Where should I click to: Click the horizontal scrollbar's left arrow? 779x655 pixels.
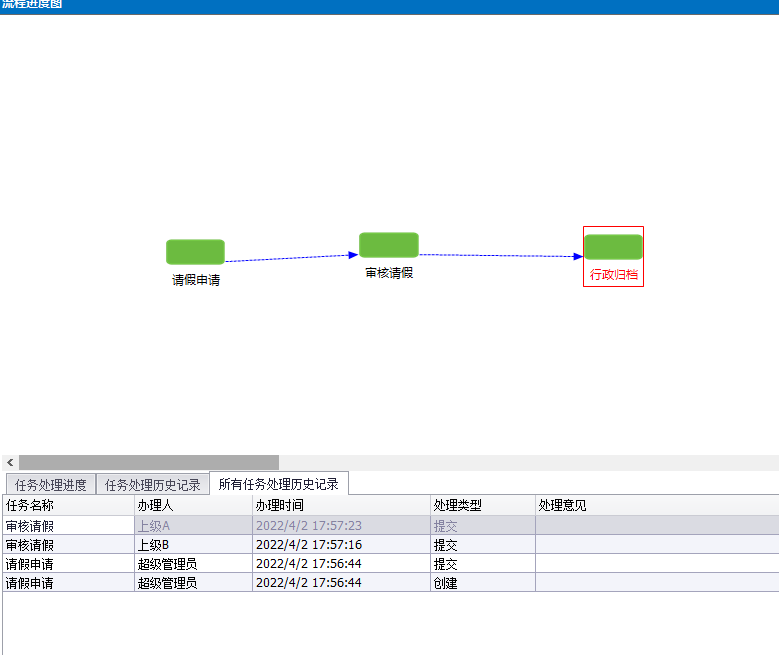pyautogui.click(x=10, y=462)
